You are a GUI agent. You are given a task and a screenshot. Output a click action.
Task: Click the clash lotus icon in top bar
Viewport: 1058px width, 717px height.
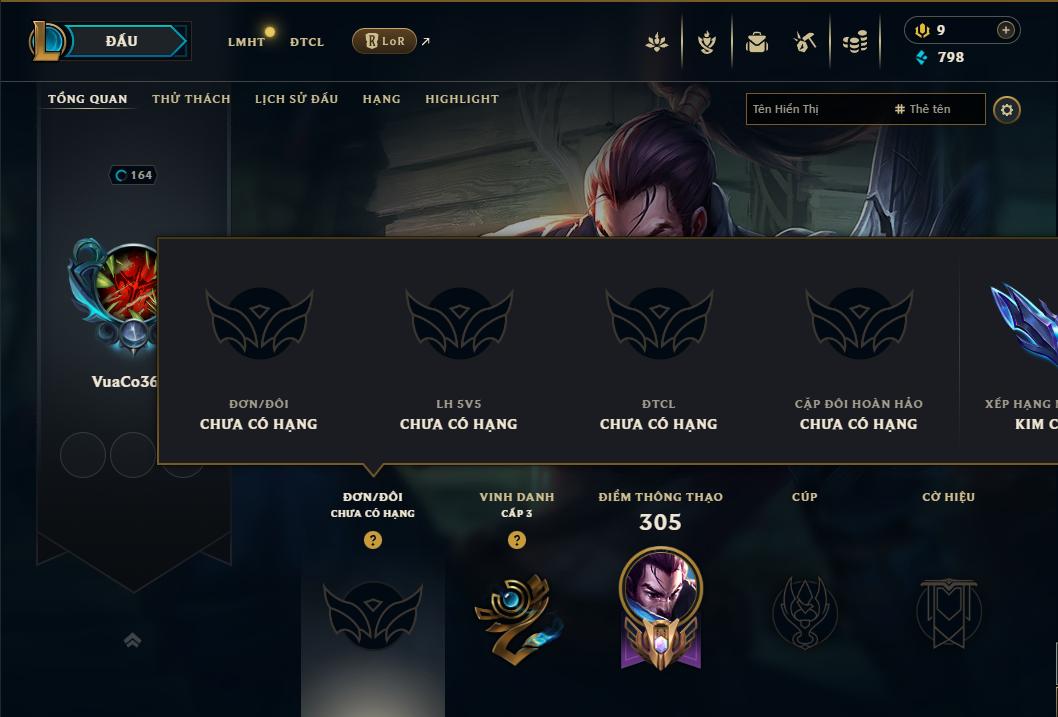(x=657, y=42)
